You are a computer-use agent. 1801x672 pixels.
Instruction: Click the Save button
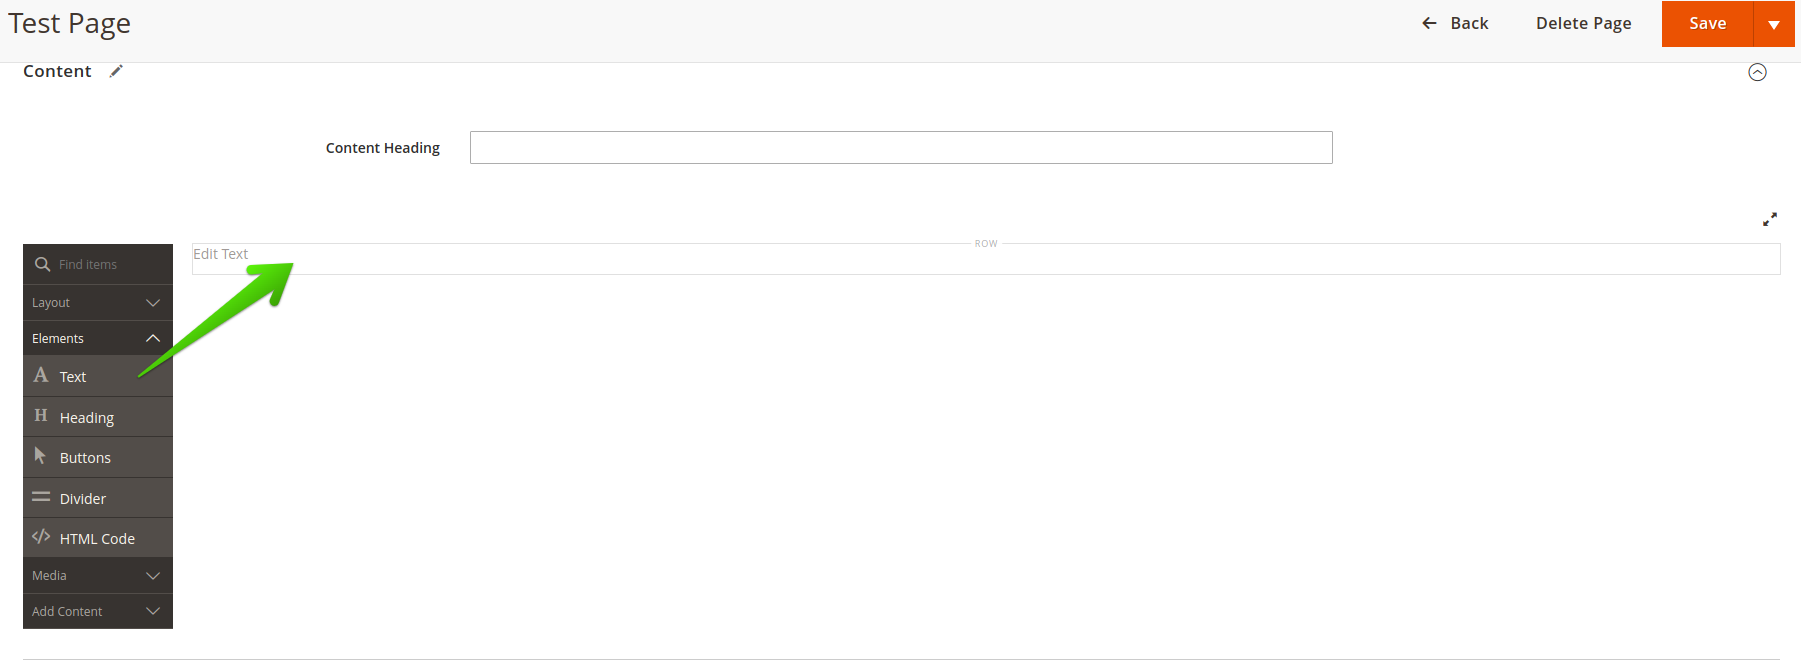[x=1707, y=24]
